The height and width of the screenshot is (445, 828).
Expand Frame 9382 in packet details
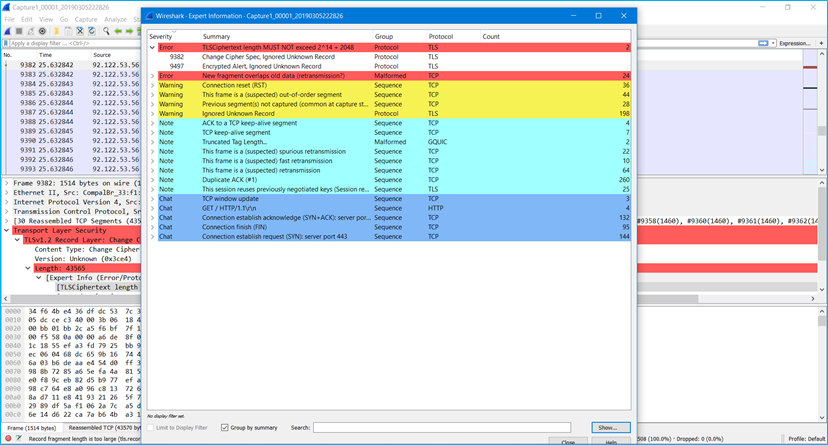coord(7,183)
